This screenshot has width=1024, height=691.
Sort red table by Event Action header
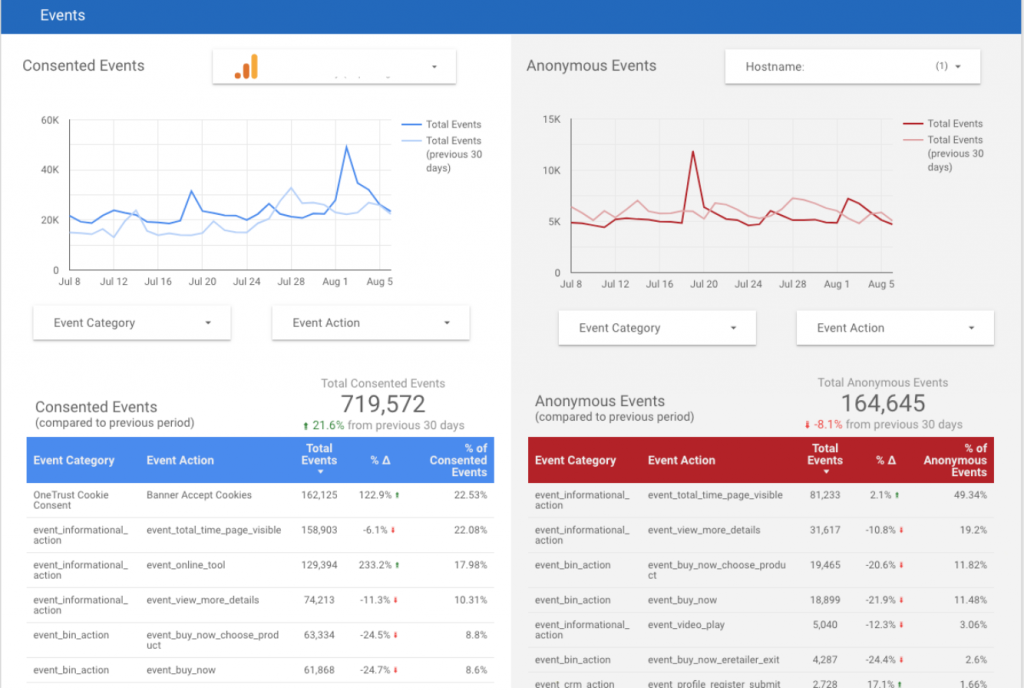681,461
